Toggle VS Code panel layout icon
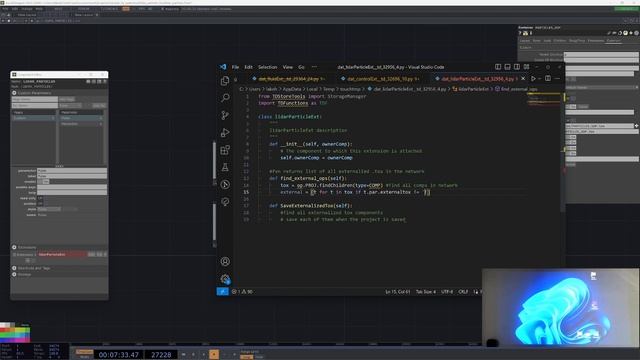Viewport: 640px width, 360px height. (x=507, y=67)
